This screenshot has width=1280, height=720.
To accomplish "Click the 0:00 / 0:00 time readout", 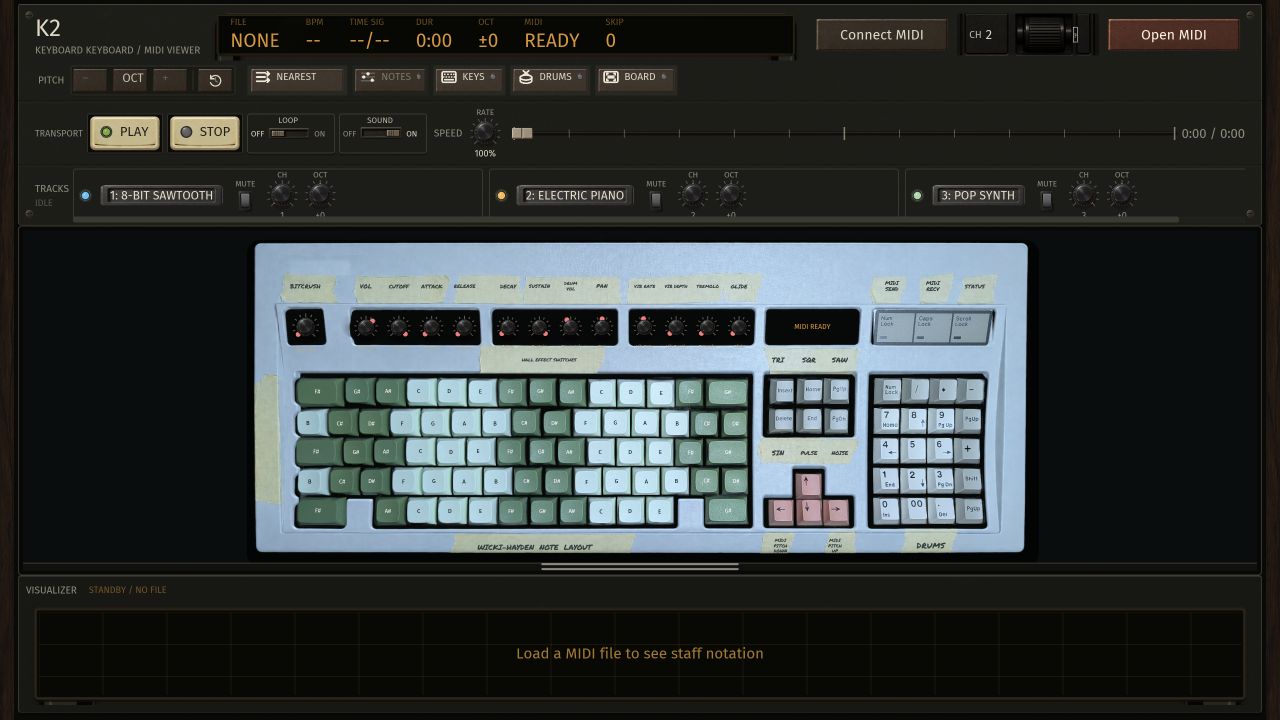I will [x=1213, y=133].
